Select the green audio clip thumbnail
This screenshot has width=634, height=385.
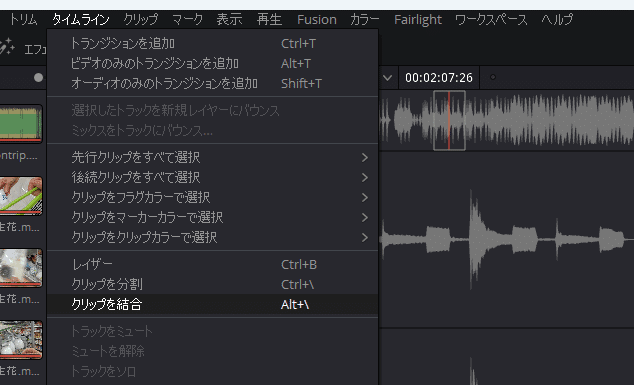tap(21, 124)
